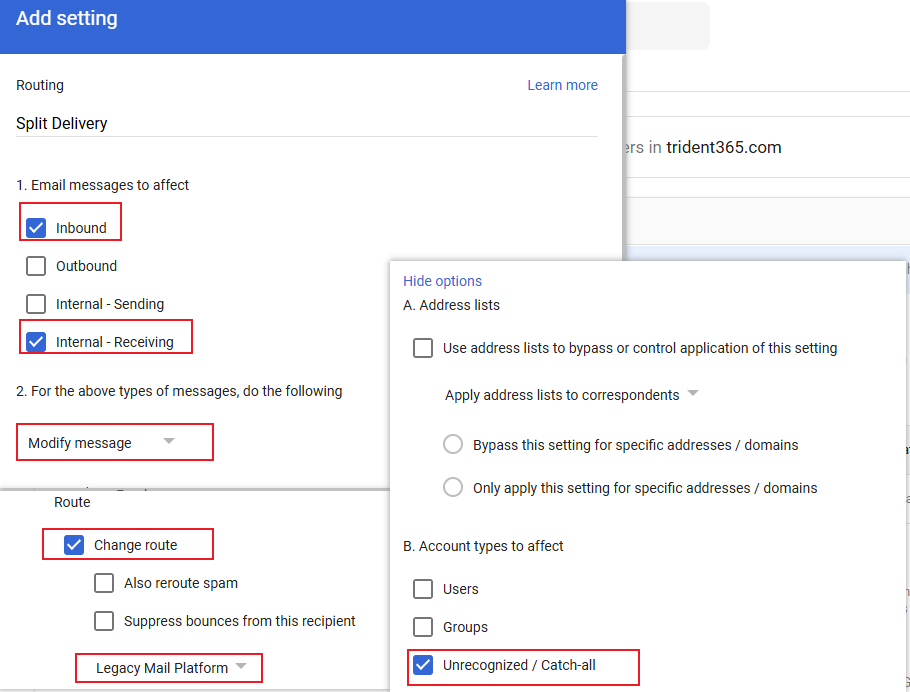Click the Split Delivery name field

click(x=306, y=124)
